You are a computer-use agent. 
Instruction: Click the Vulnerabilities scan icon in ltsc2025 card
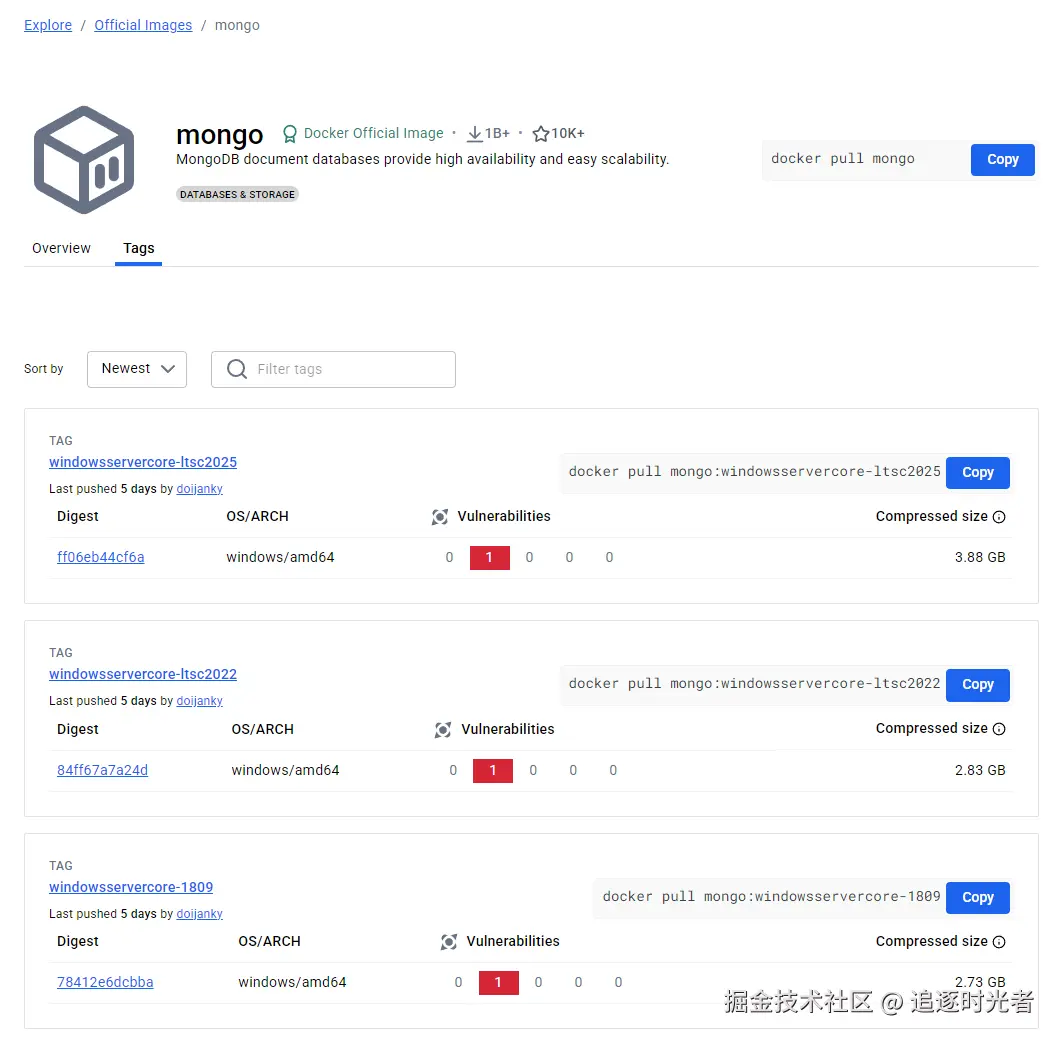(440, 517)
